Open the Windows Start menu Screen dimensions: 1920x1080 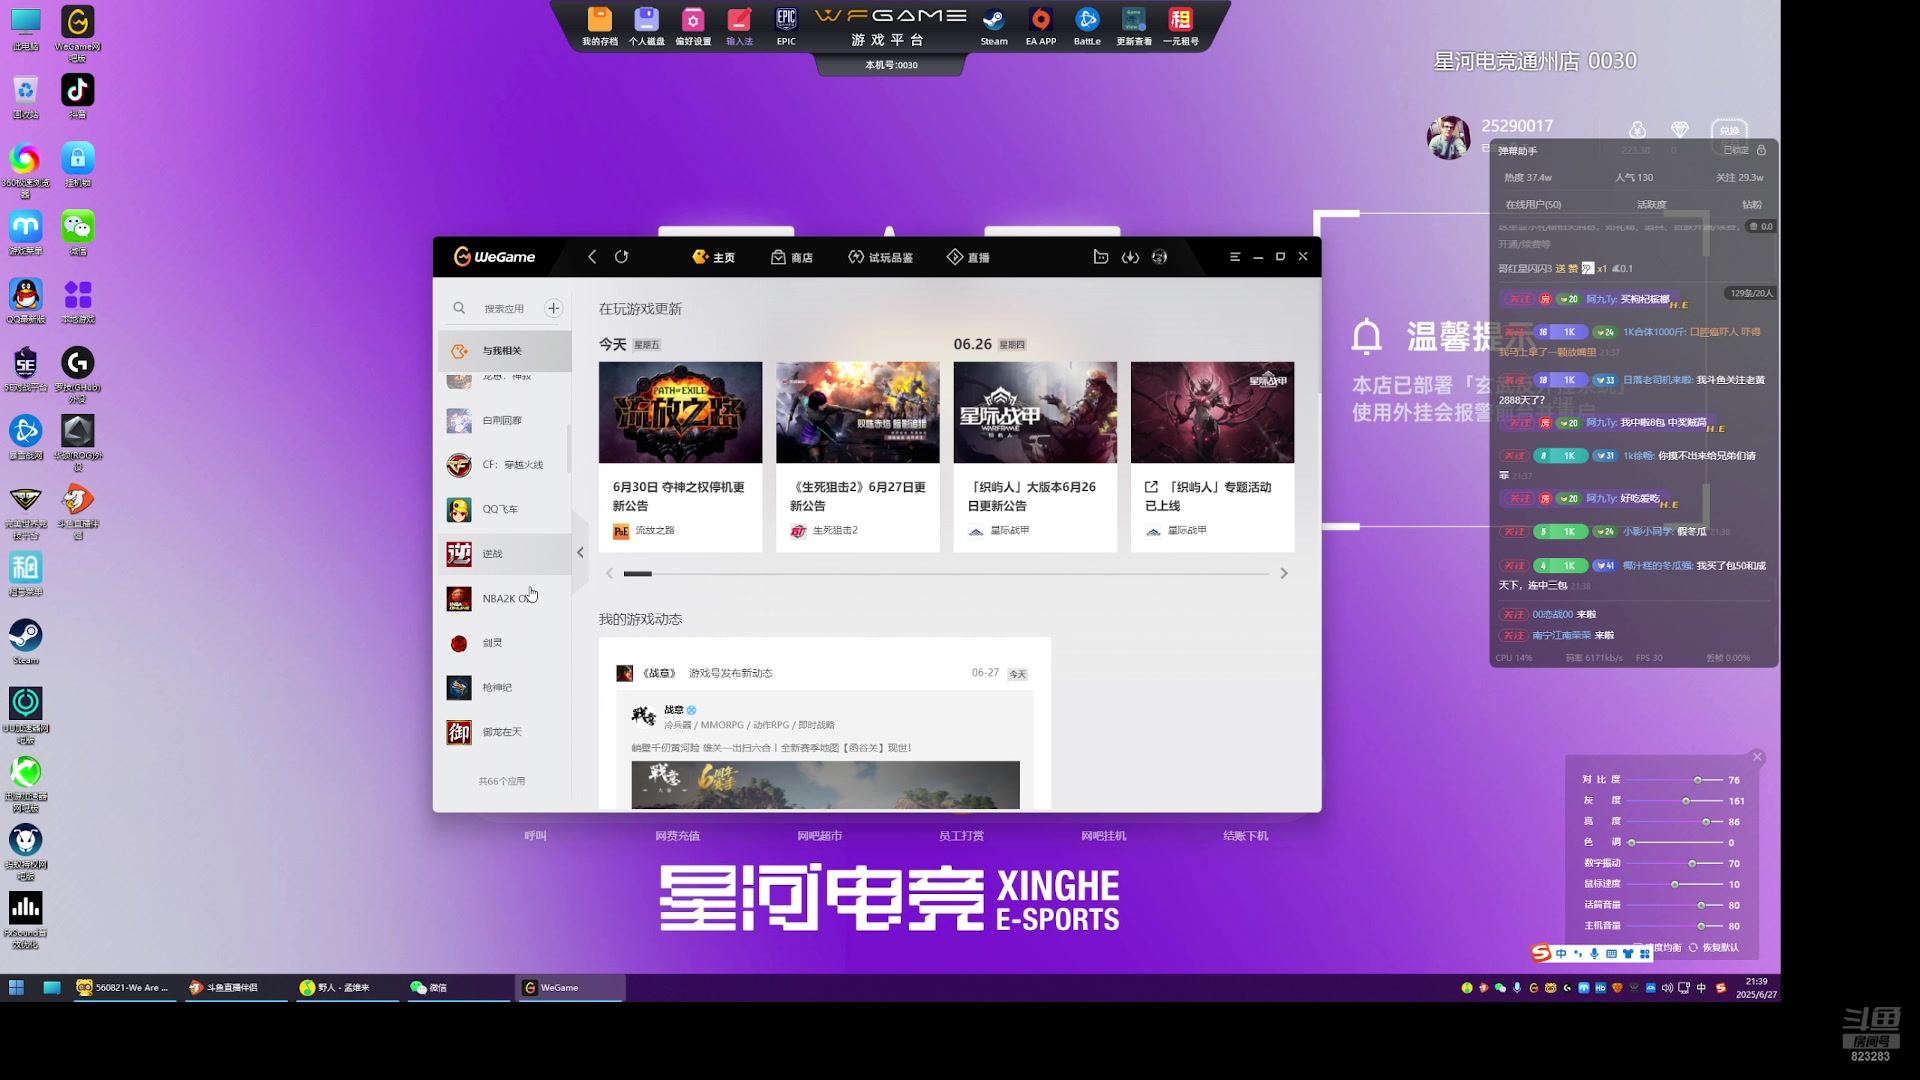(16, 987)
